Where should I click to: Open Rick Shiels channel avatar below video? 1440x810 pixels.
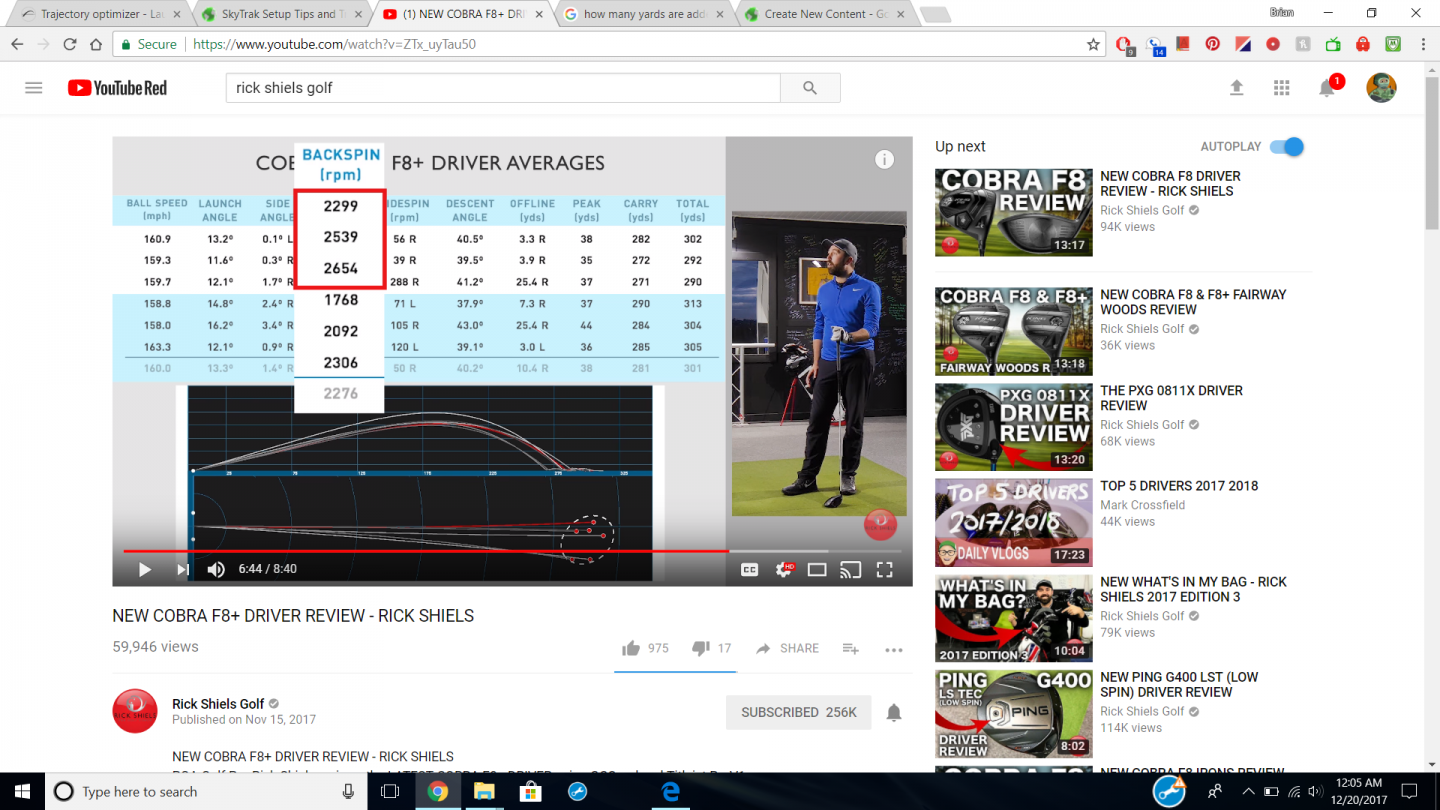135,711
